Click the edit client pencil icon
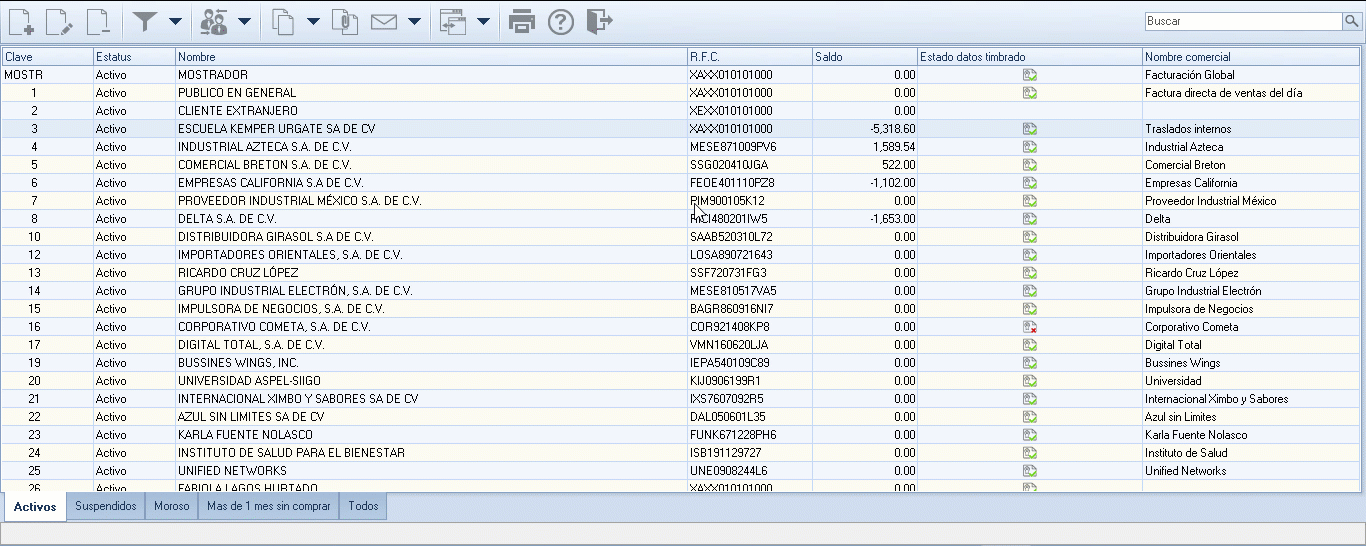1366x546 pixels. (x=59, y=21)
